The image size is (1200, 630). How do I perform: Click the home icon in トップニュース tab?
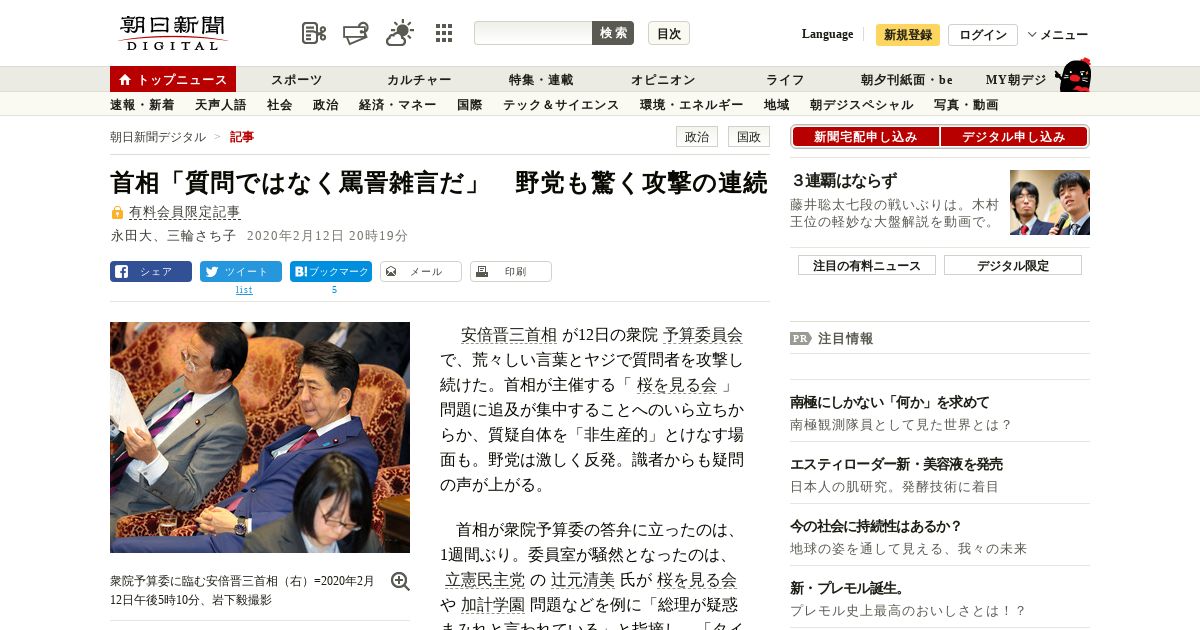[x=125, y=79]
